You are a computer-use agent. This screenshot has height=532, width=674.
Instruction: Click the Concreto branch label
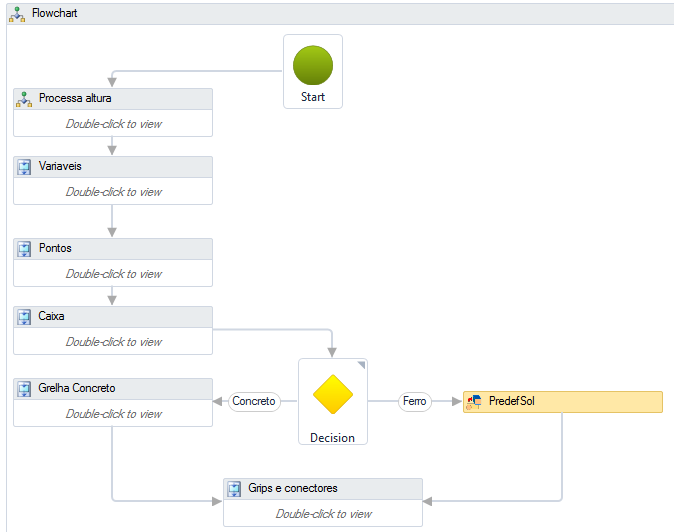[254, 402]
